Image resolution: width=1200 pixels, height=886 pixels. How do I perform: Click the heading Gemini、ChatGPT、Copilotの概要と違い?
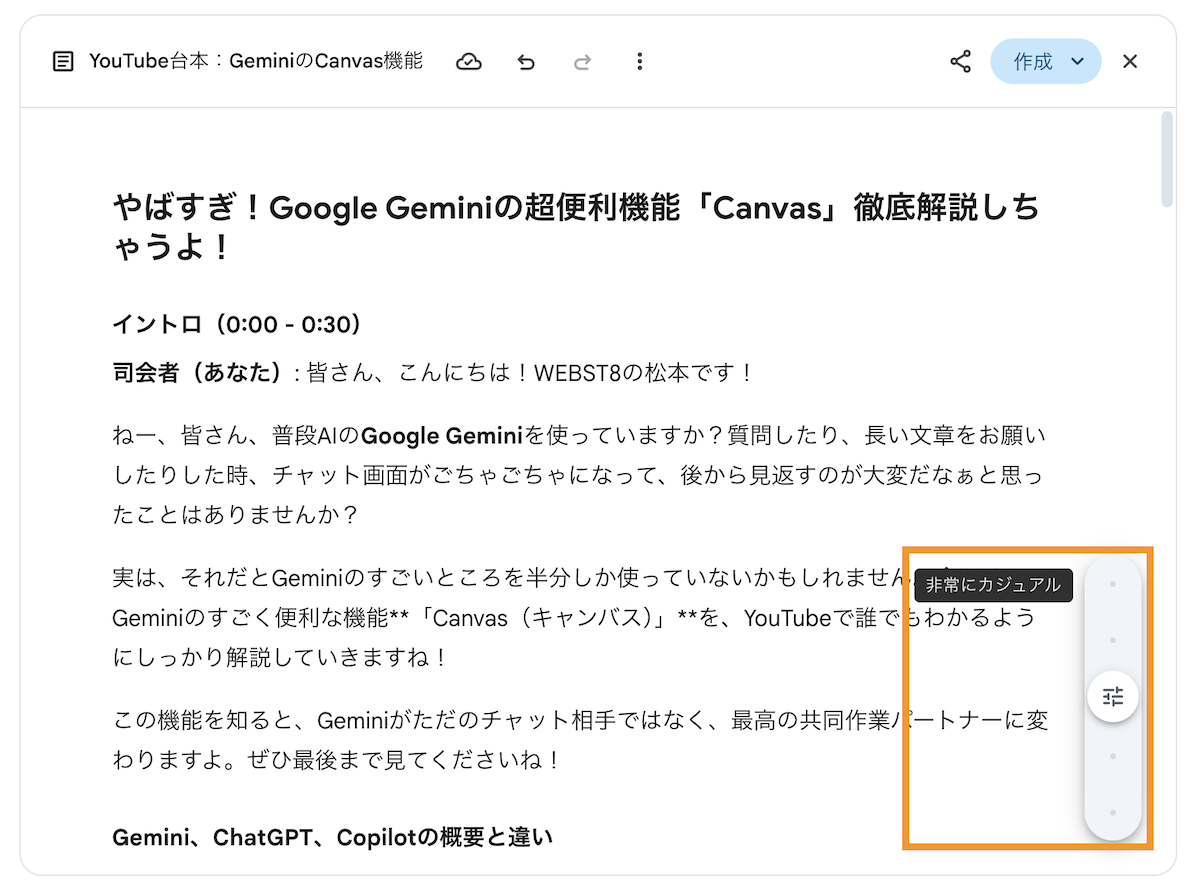coord(333,836)
